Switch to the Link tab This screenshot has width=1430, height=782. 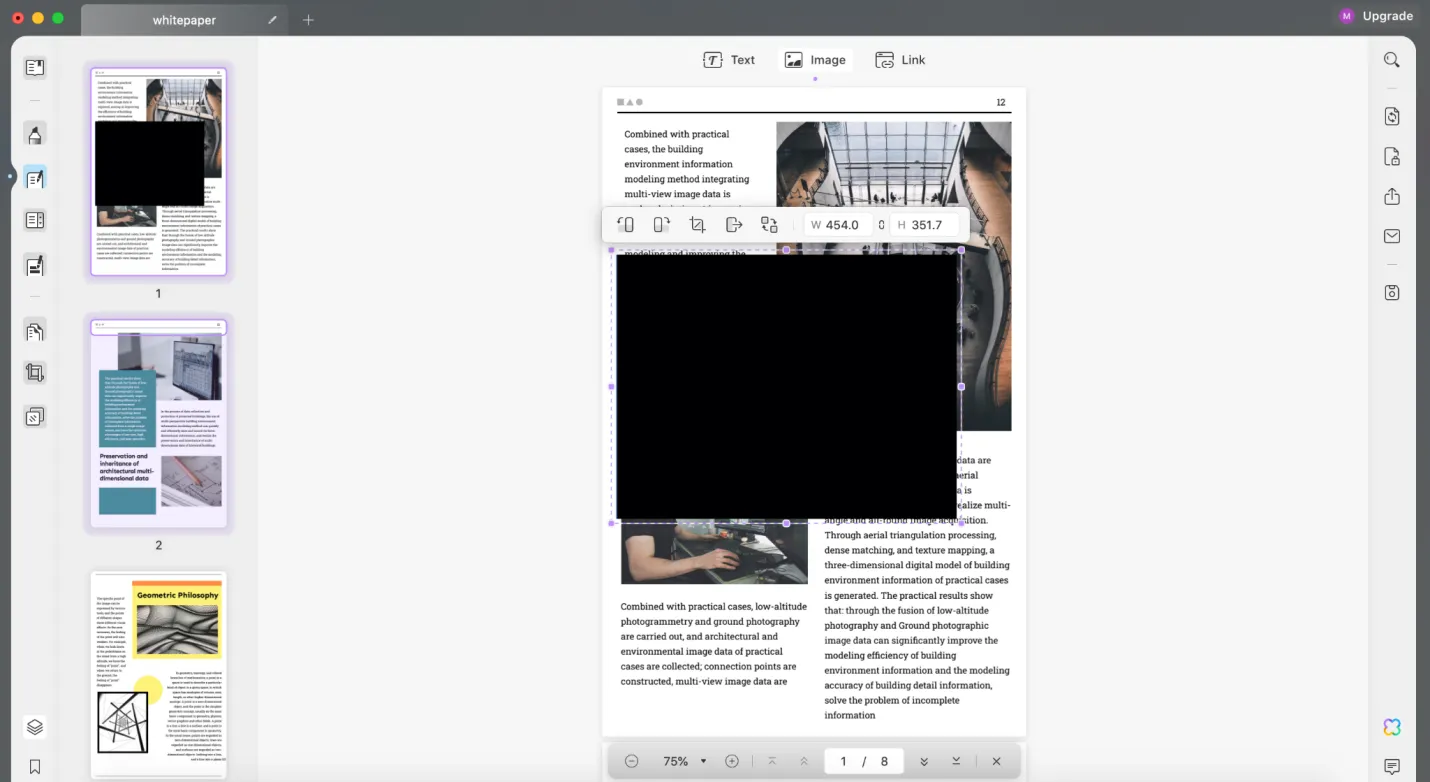tap(899, 59)
